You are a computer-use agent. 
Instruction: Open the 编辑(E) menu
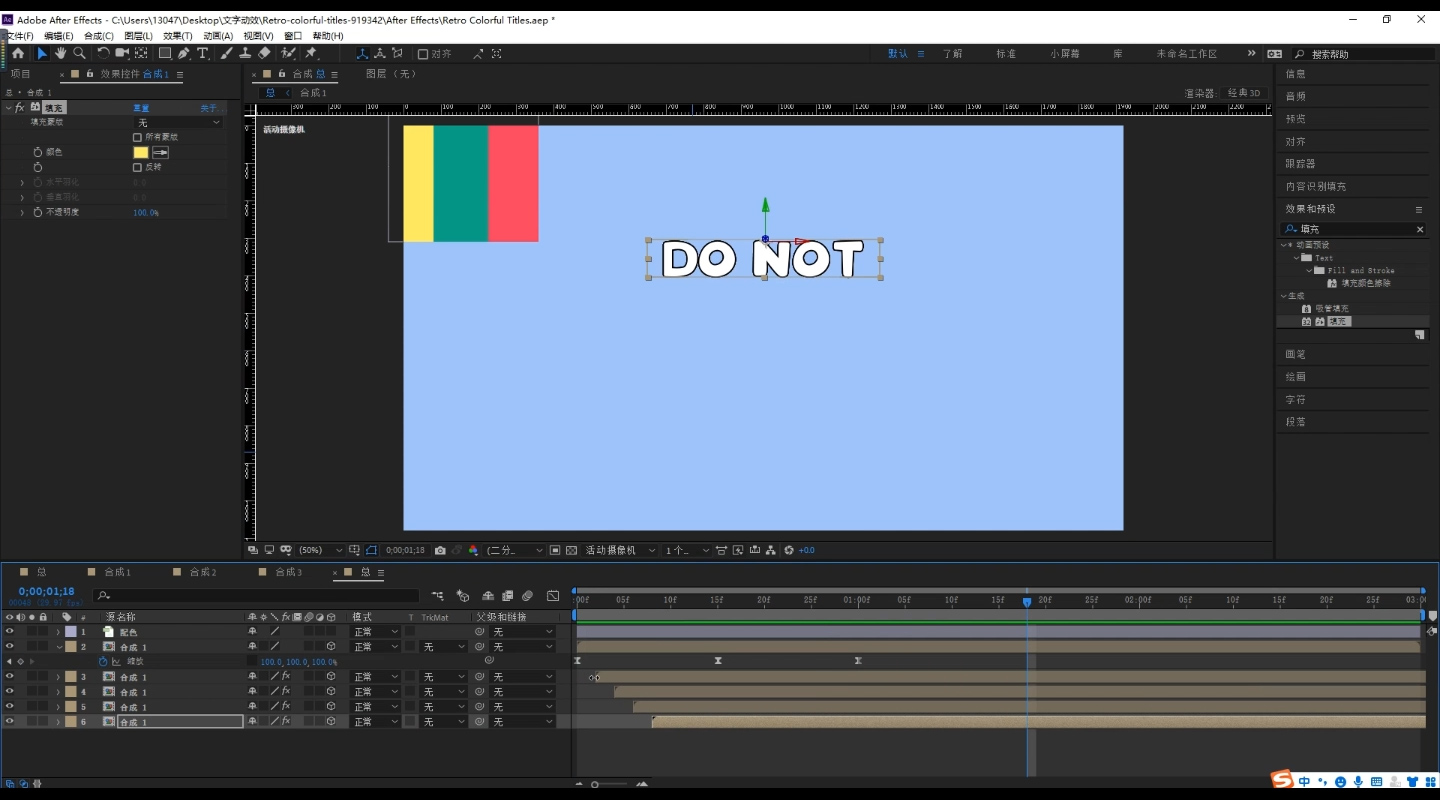point(58,36)
